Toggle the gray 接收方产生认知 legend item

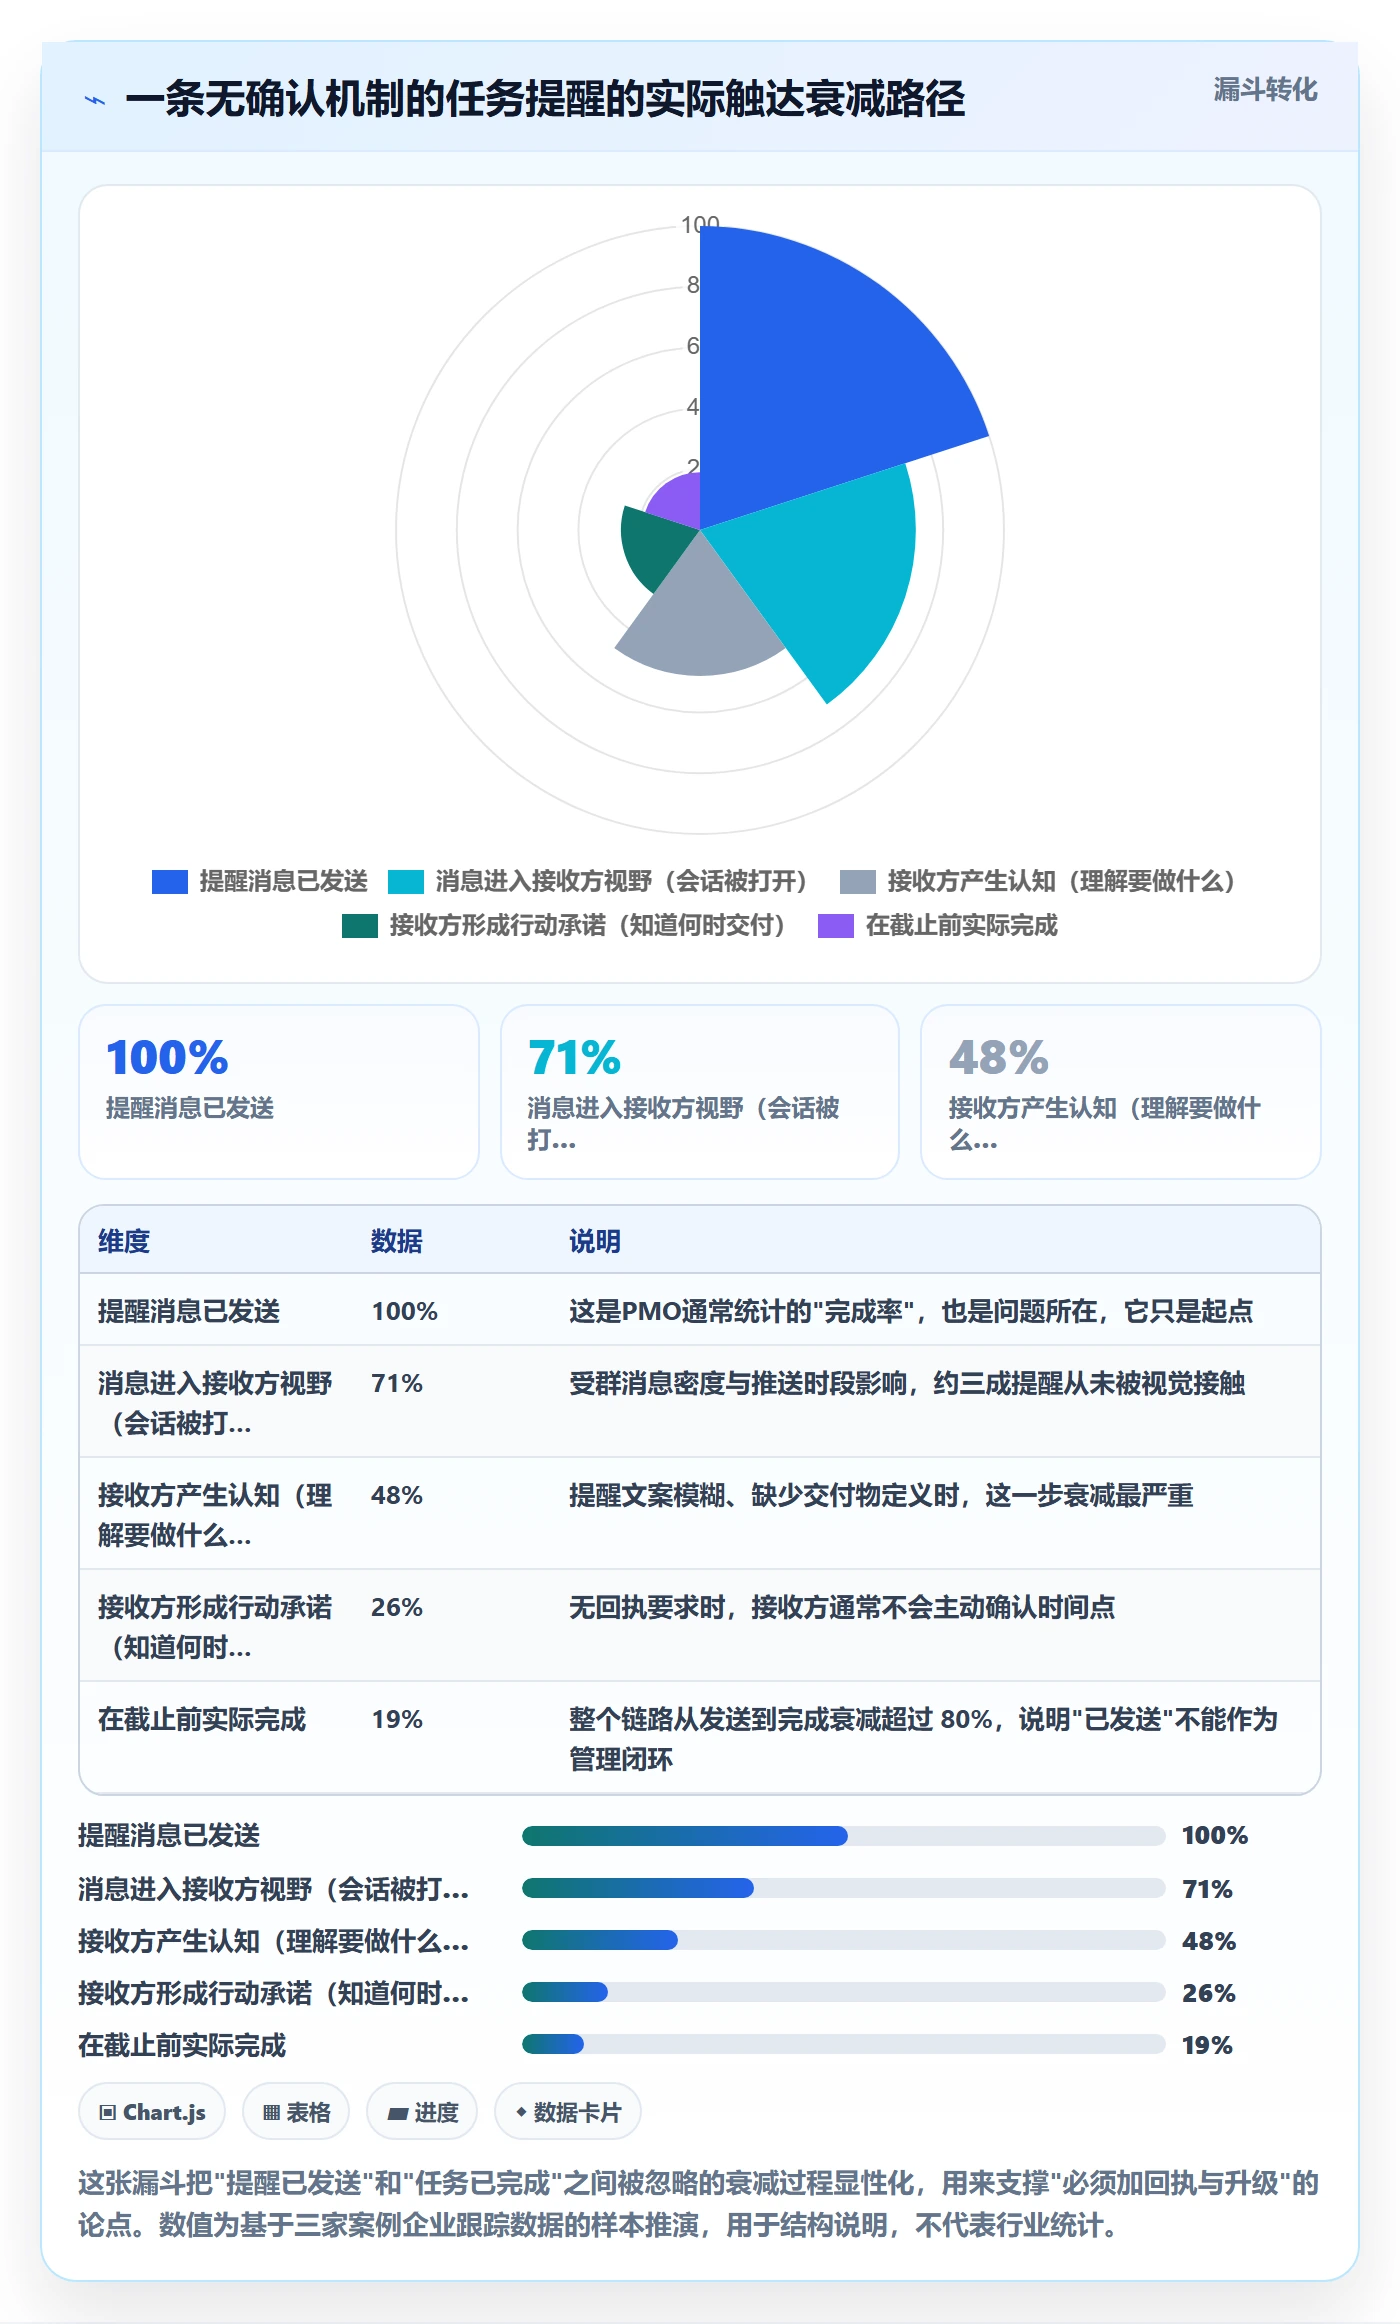(x=1038, y=882)
